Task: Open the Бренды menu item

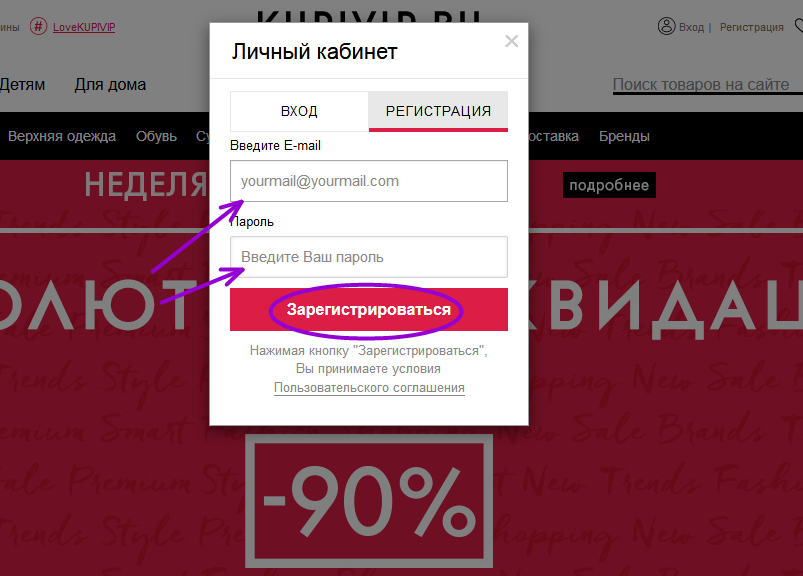Action: point(624,136)
